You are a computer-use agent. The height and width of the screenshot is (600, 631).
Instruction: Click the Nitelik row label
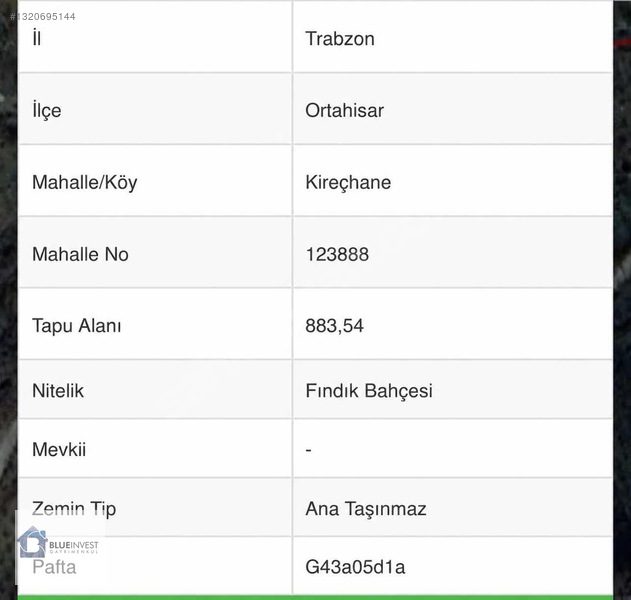[x=58, y=391]
